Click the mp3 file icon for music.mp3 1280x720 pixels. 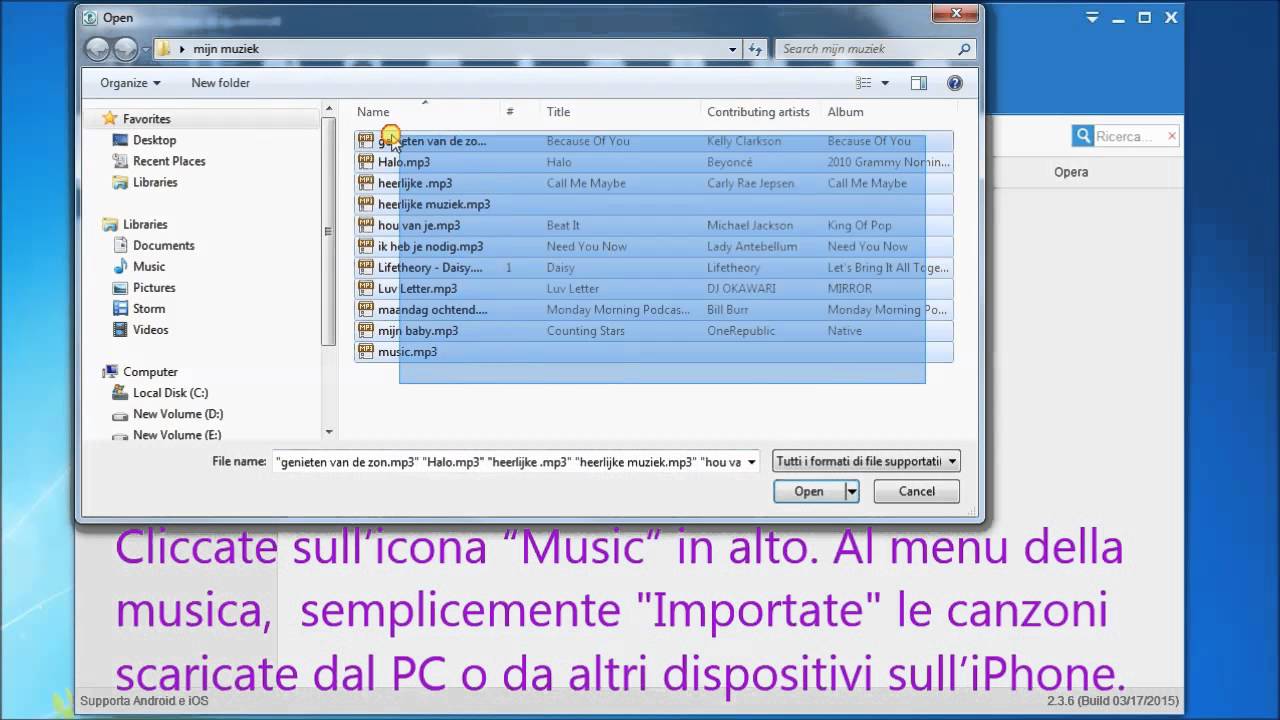[366, 352]
